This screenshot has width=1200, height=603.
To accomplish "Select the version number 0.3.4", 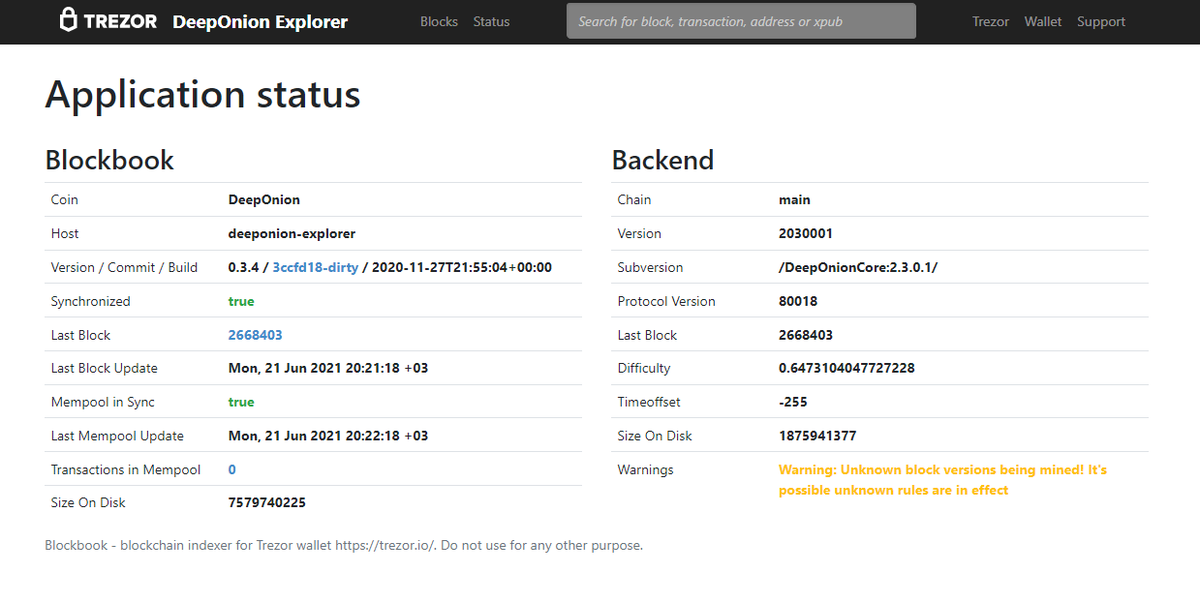I will 242,267.
